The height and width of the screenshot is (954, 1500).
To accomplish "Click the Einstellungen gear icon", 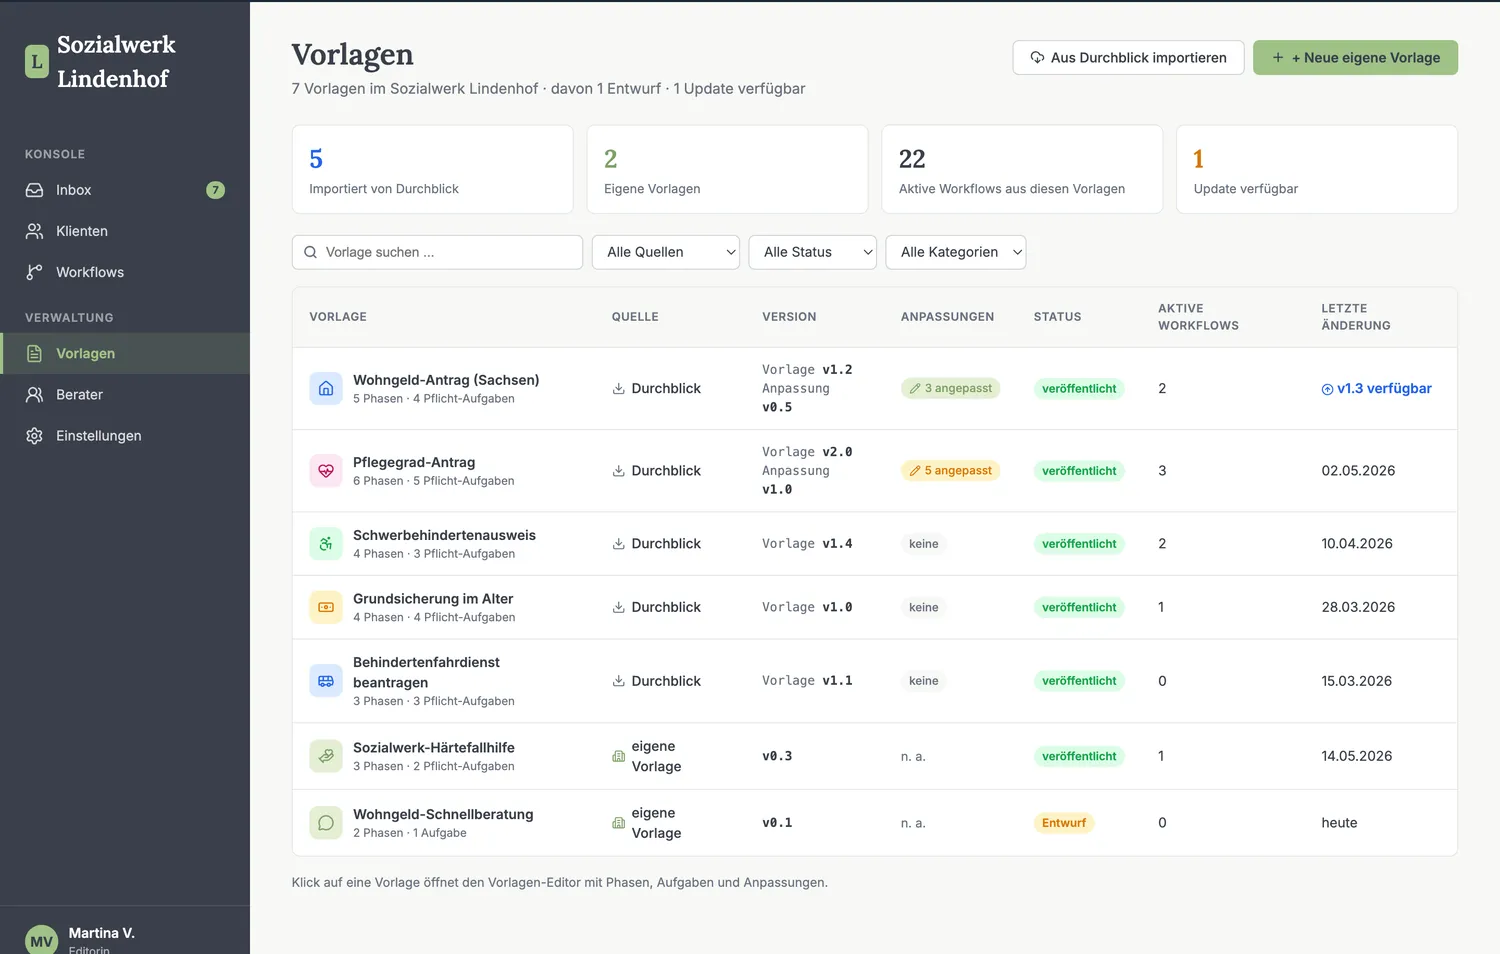I will coord(35,435).
